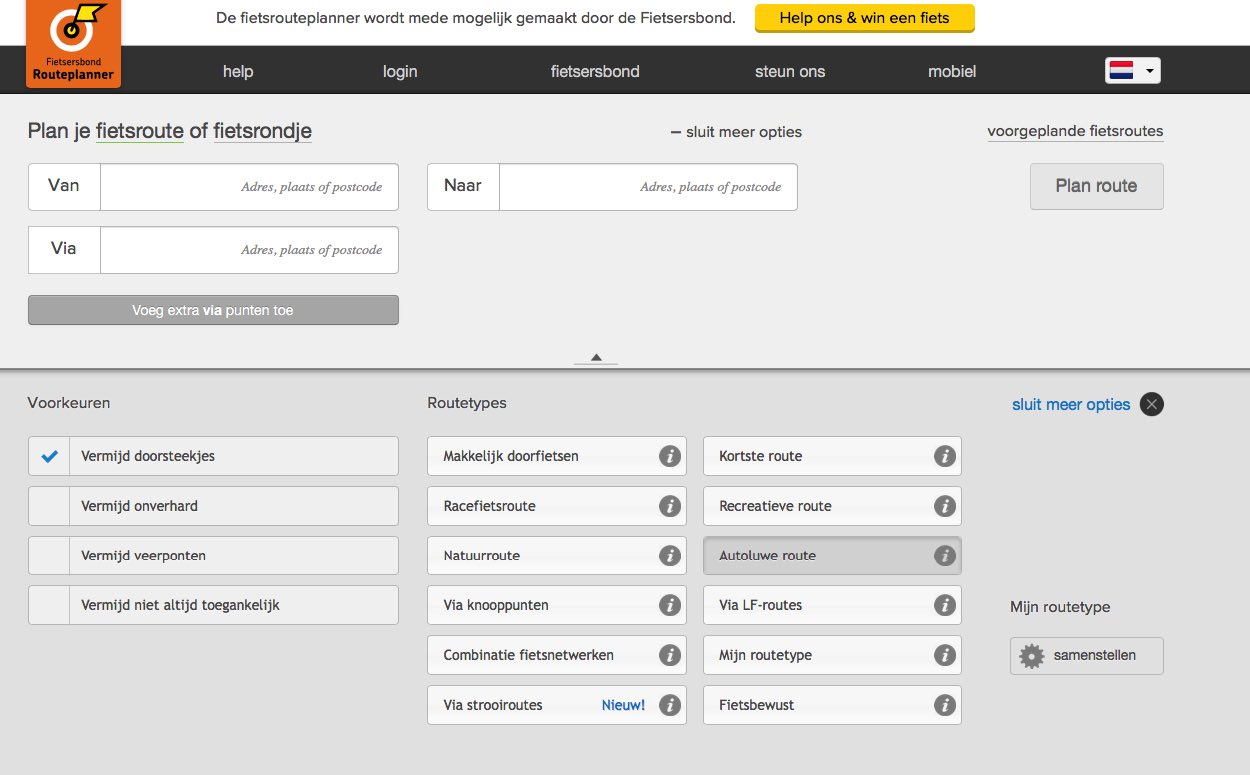
Task: Enable Vermijd onverhard
Action: click(x=49, y=506)
